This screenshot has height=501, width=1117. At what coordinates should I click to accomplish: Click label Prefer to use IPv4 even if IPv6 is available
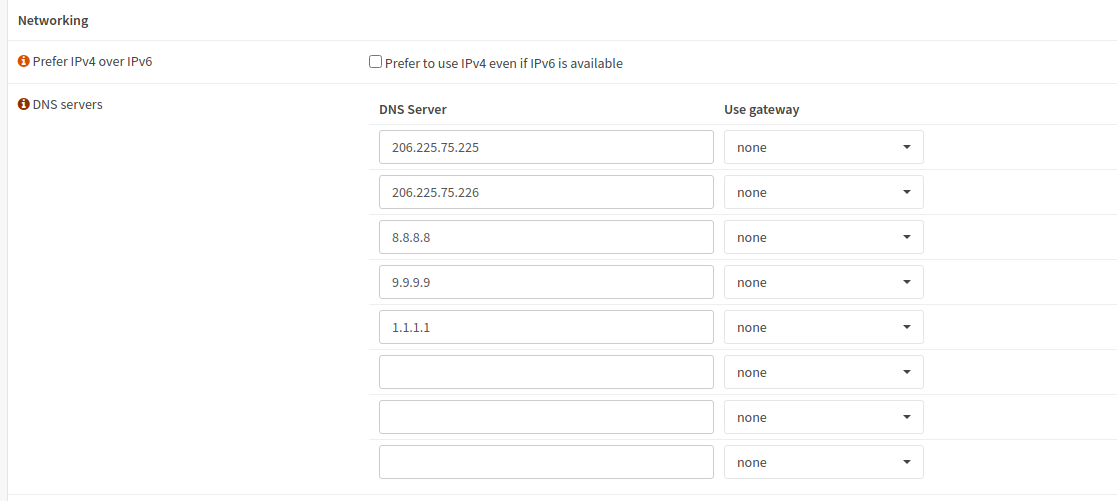(504, 63)
